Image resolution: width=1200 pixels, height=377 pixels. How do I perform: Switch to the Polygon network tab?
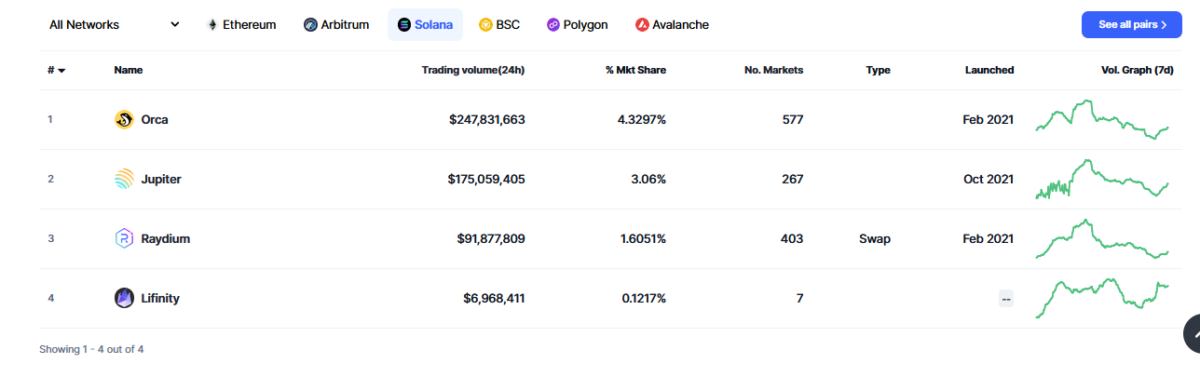coord(577,25)
